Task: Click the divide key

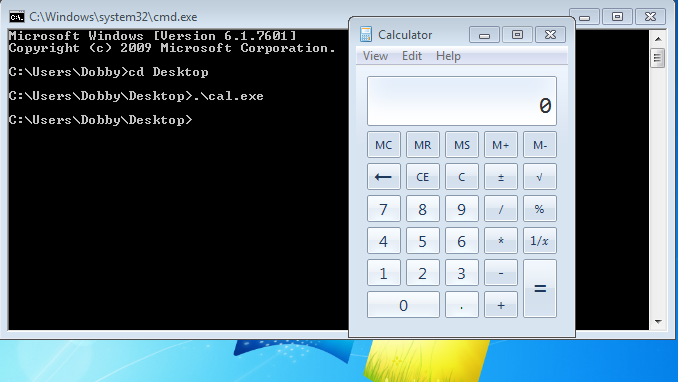Action: (501, 209)
